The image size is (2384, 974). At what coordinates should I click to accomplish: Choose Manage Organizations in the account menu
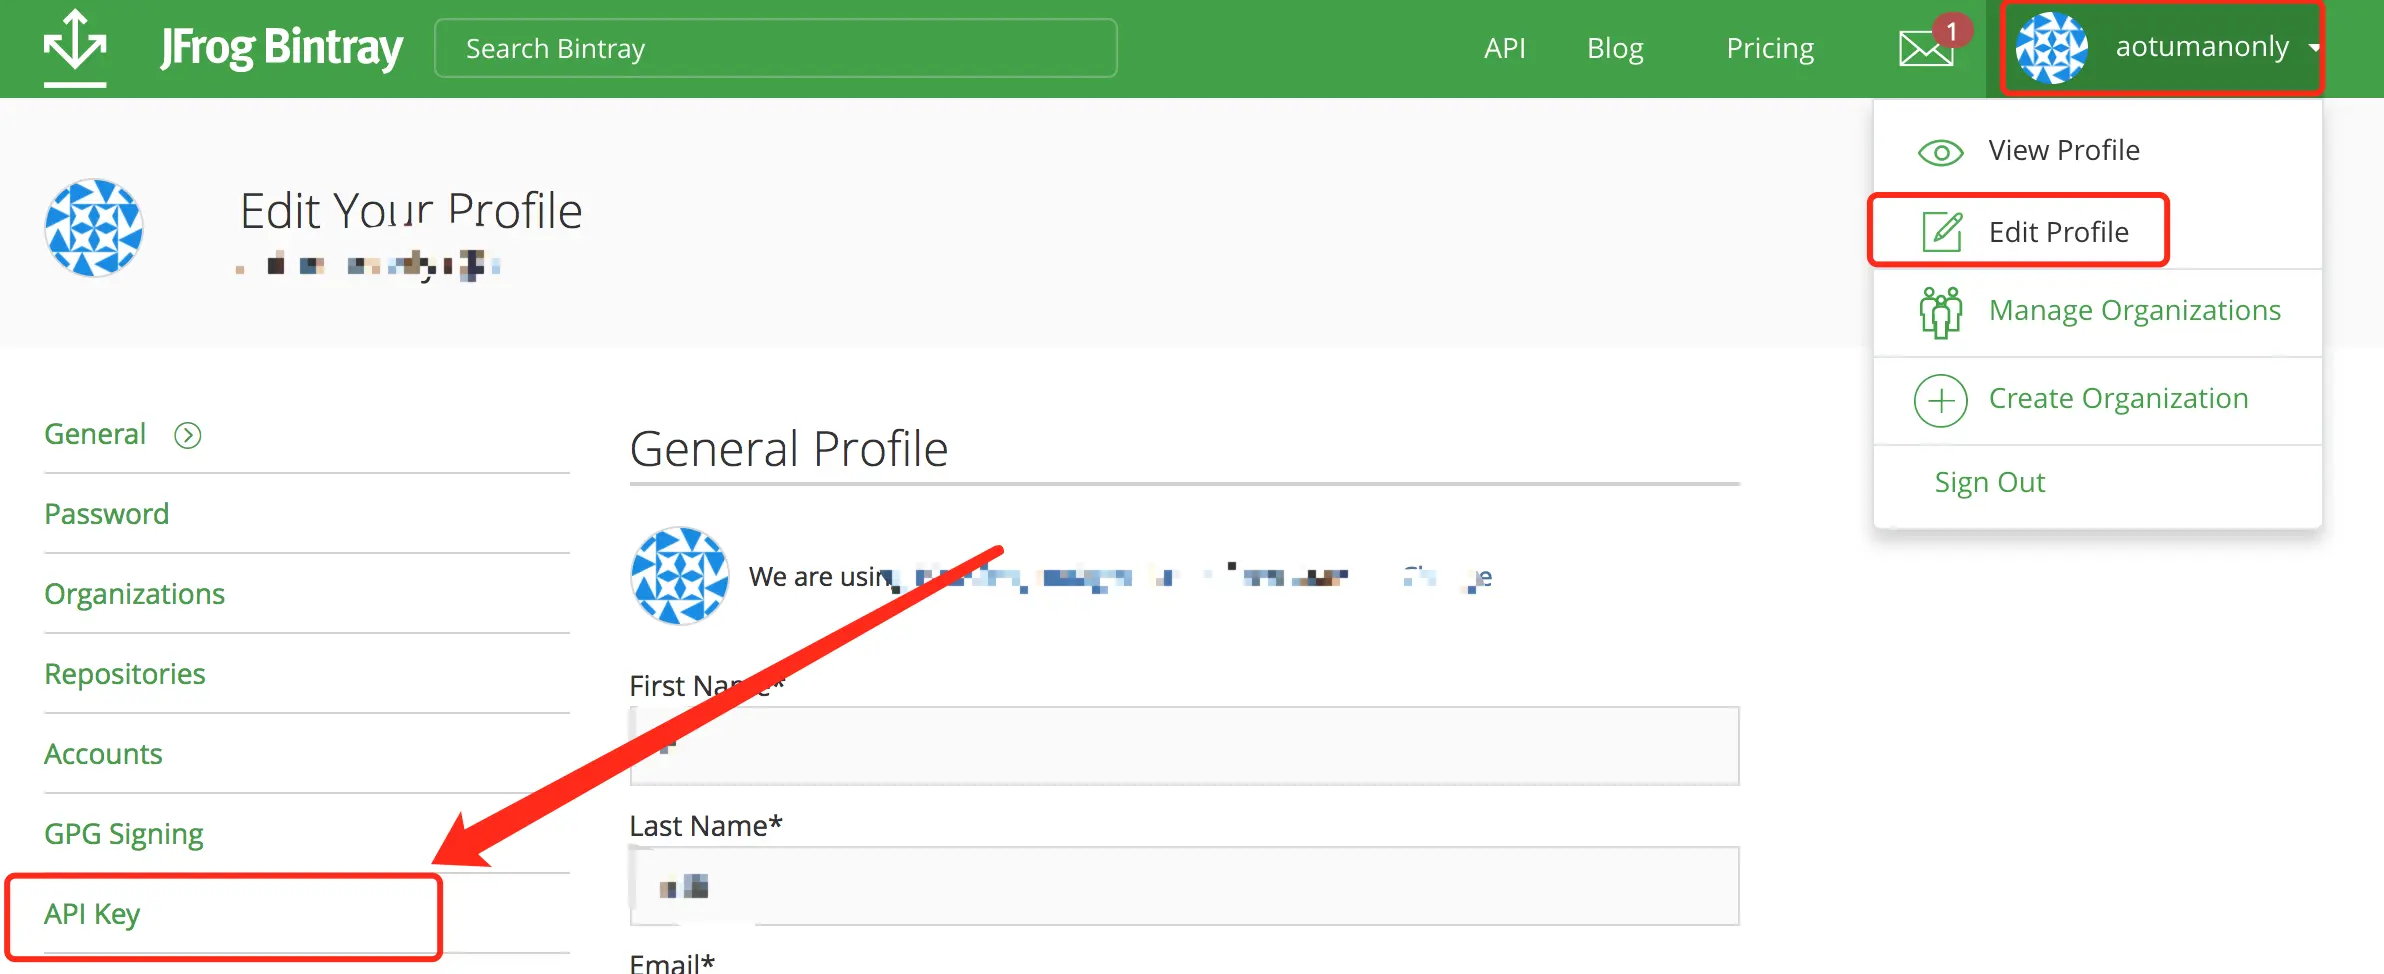2135,311
